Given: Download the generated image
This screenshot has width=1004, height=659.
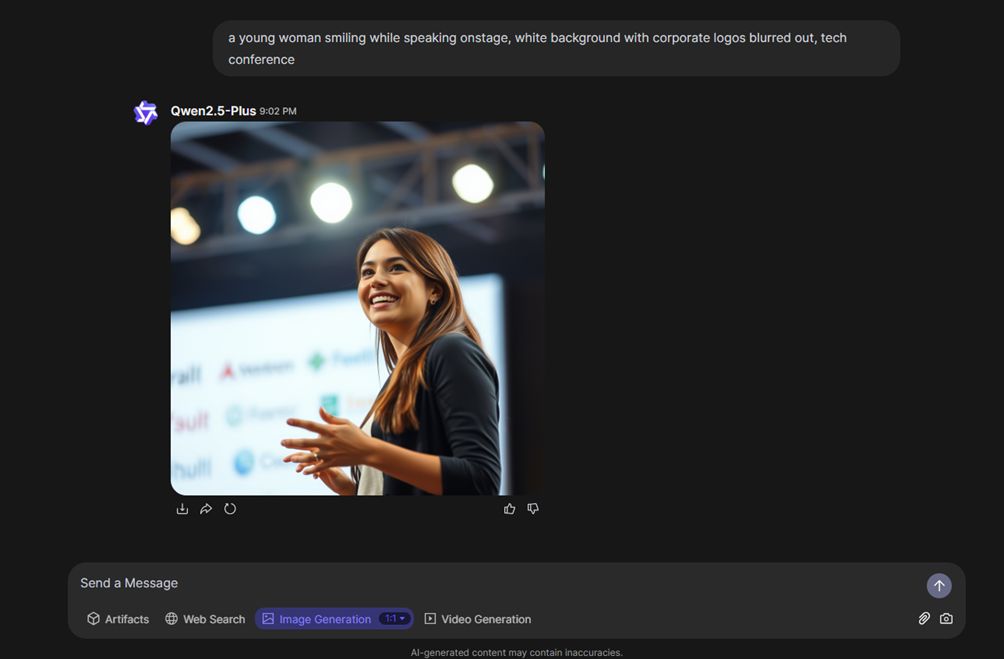Looking at the screenshot, I should (182, 508).
